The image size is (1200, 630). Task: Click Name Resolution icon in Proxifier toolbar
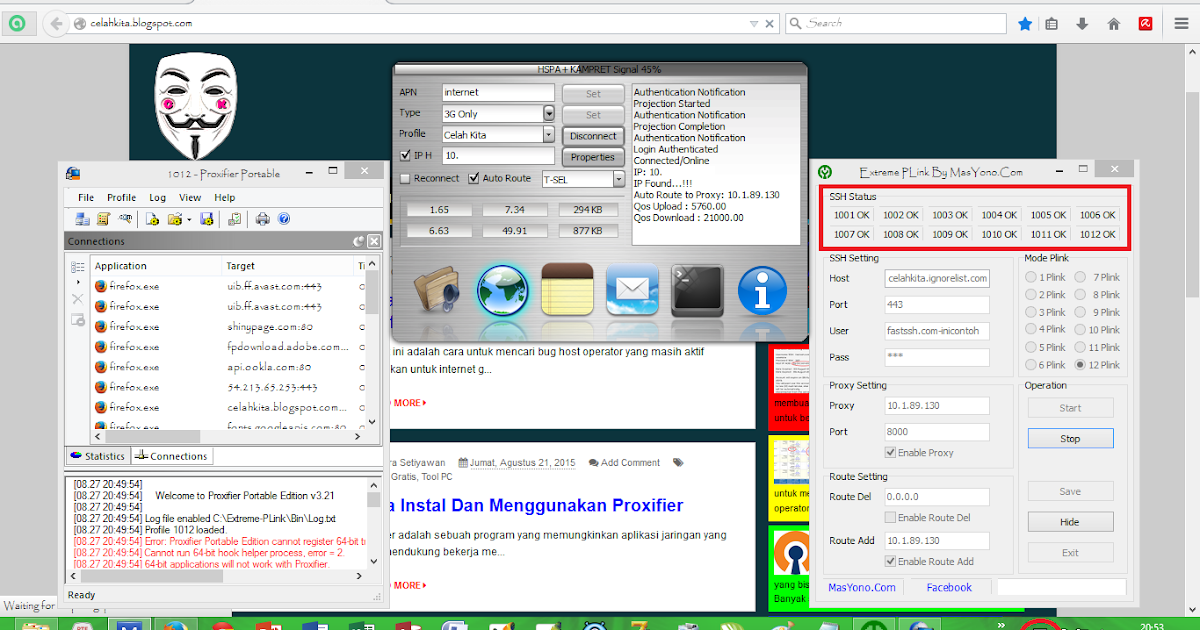click(x=125, y=219)
